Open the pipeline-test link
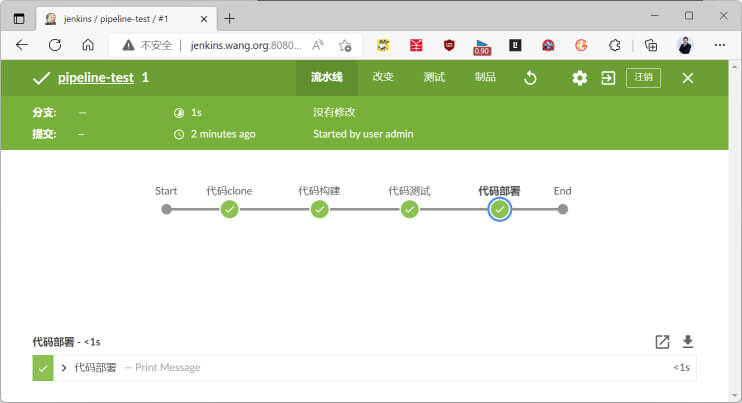742x403 pixels. (96, 78)
